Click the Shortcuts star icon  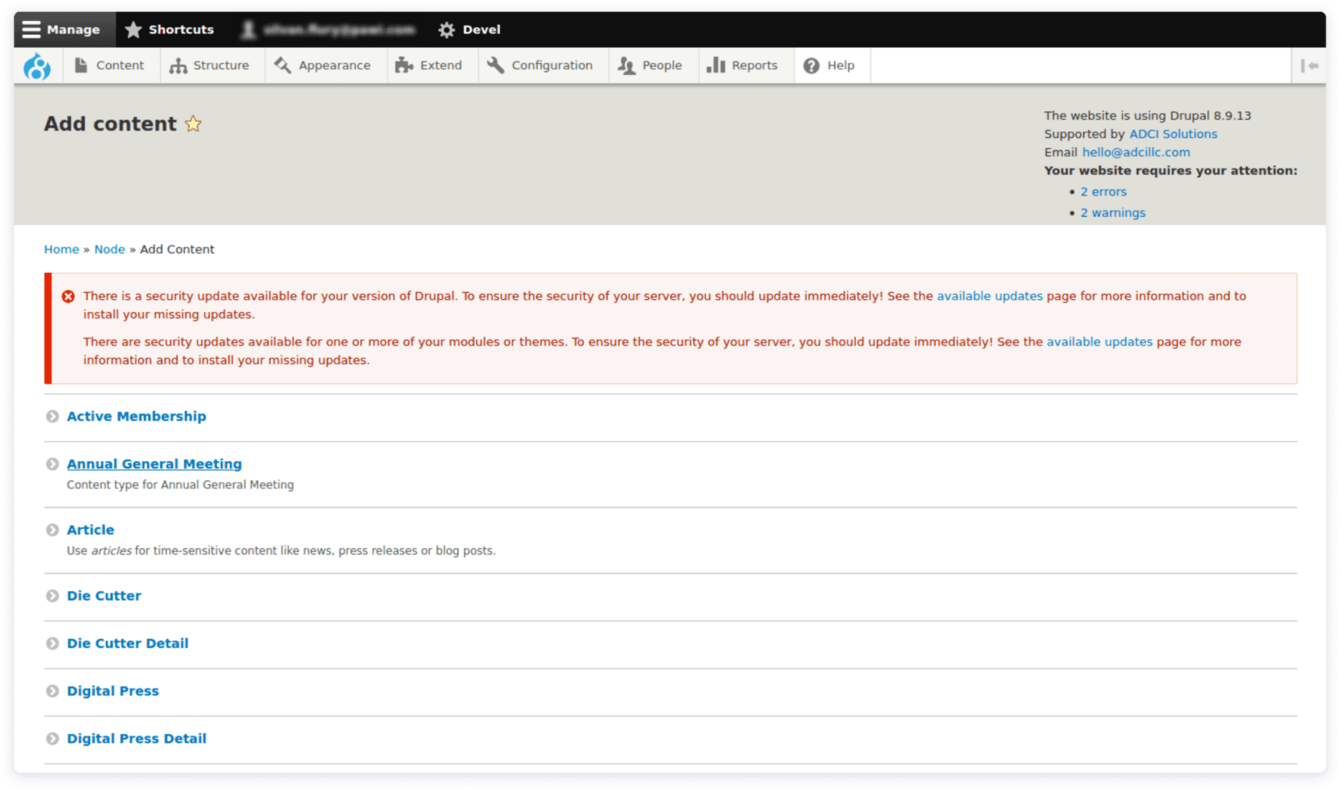(133, 30)
